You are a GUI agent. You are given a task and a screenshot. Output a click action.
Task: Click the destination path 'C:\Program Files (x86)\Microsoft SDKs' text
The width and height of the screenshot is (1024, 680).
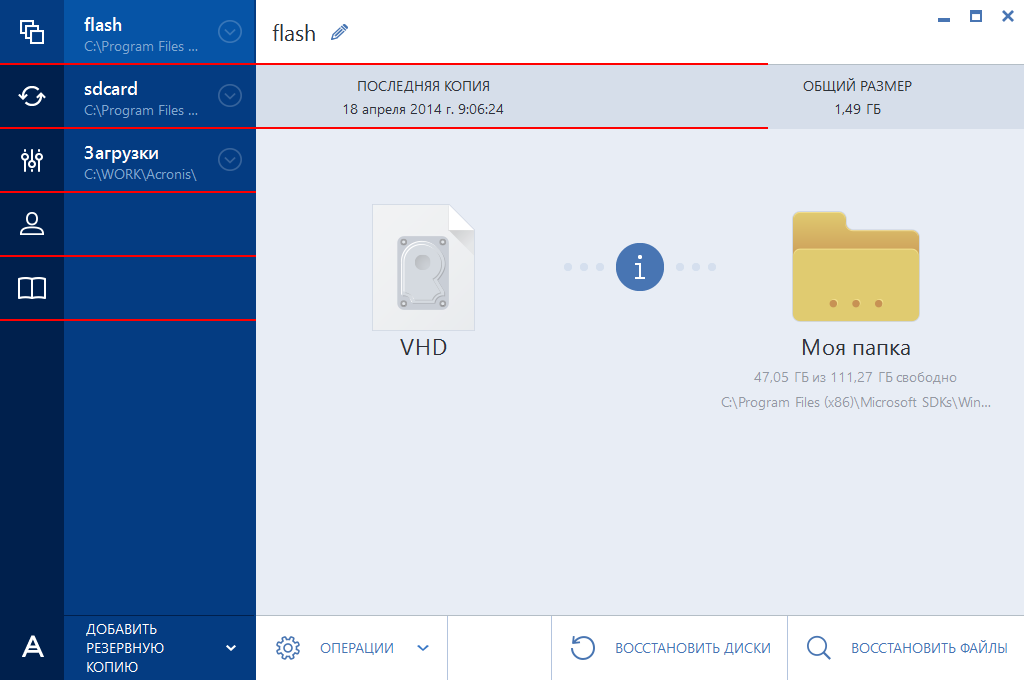pyautogui.click(x=856, y=402)
